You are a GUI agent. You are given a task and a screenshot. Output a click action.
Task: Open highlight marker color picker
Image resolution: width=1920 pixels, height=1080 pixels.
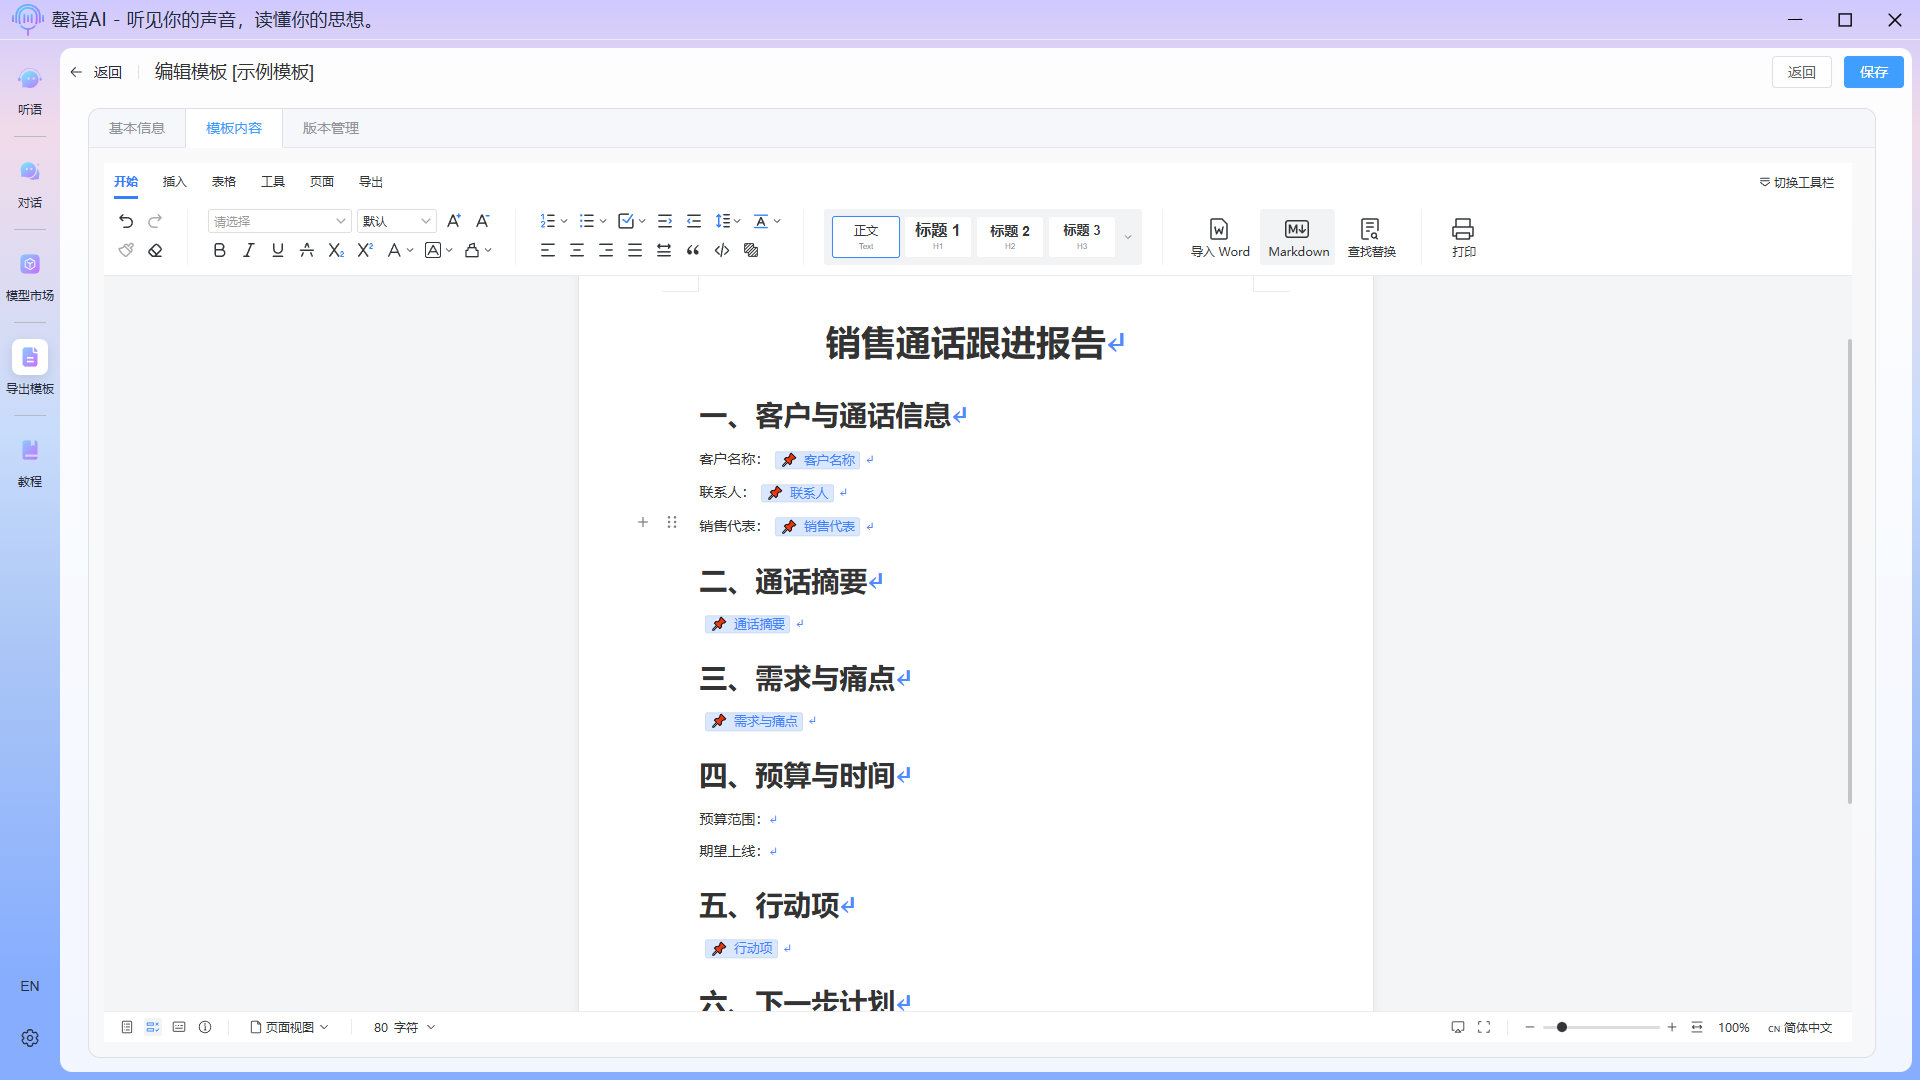point(478,250)
